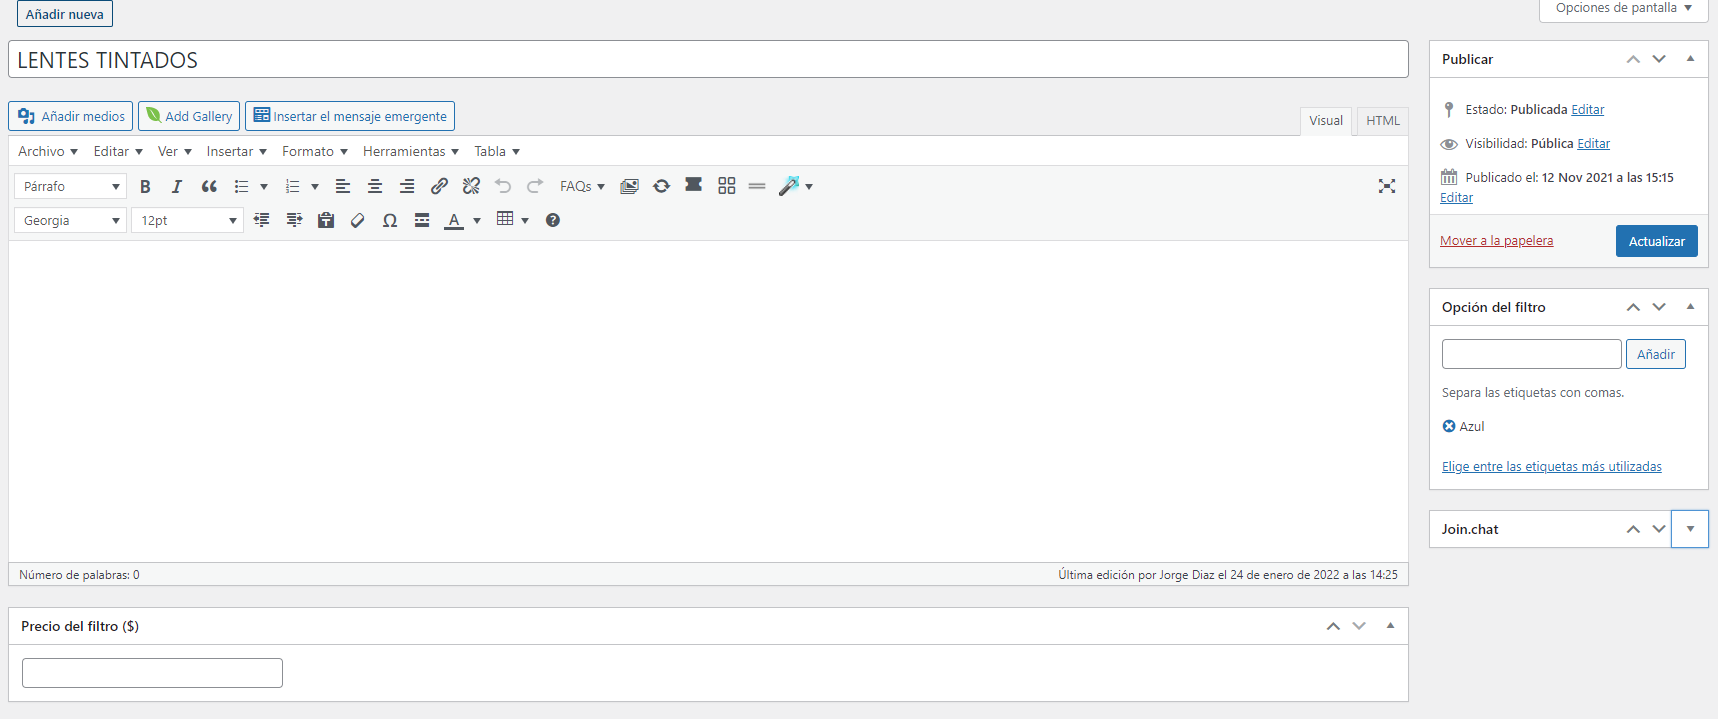
Task: Click Mover a la papelera link
Action: 1496,241
